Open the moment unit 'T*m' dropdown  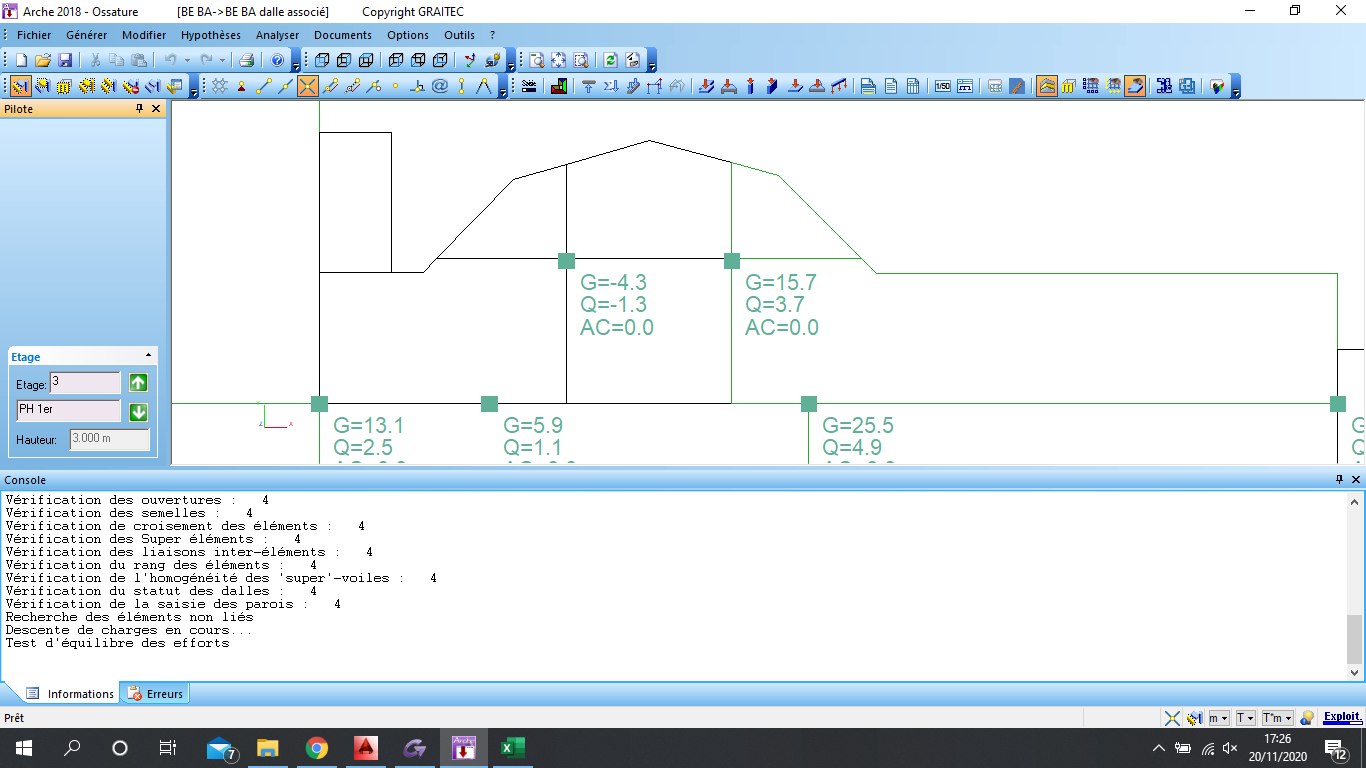pos(1277,718)
